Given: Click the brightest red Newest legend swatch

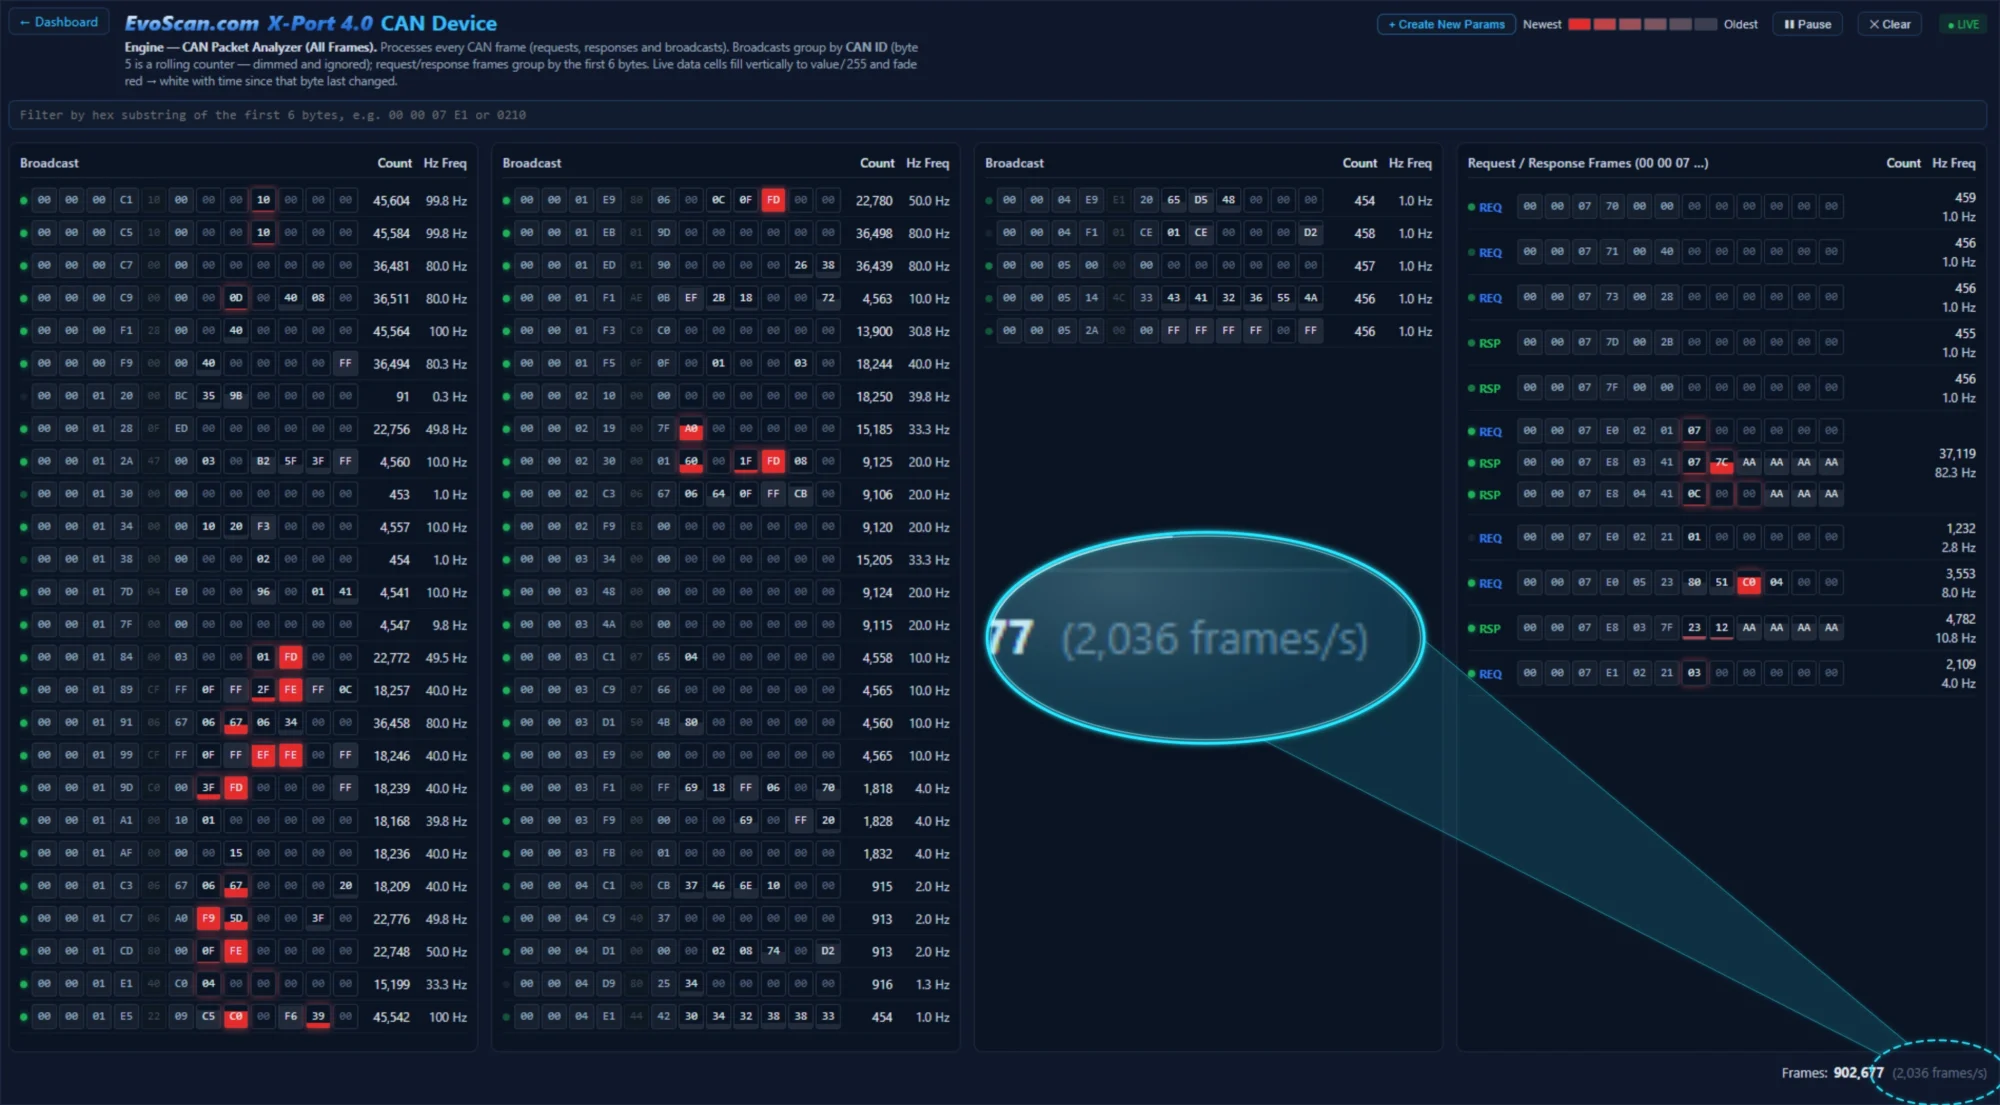Looking at the screenshot, I should tap(1579, 24).
